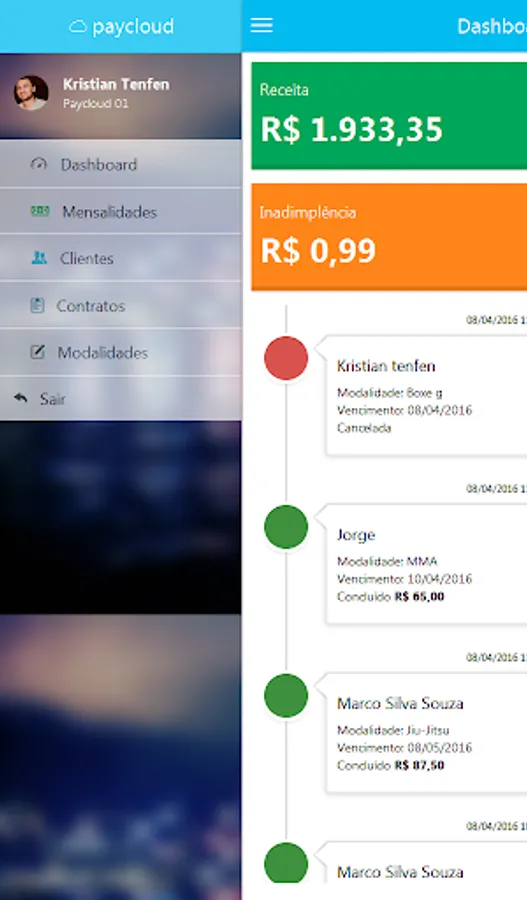Click the paycloud cloud logo icon
Screen dimensions: 527x900
78,26
